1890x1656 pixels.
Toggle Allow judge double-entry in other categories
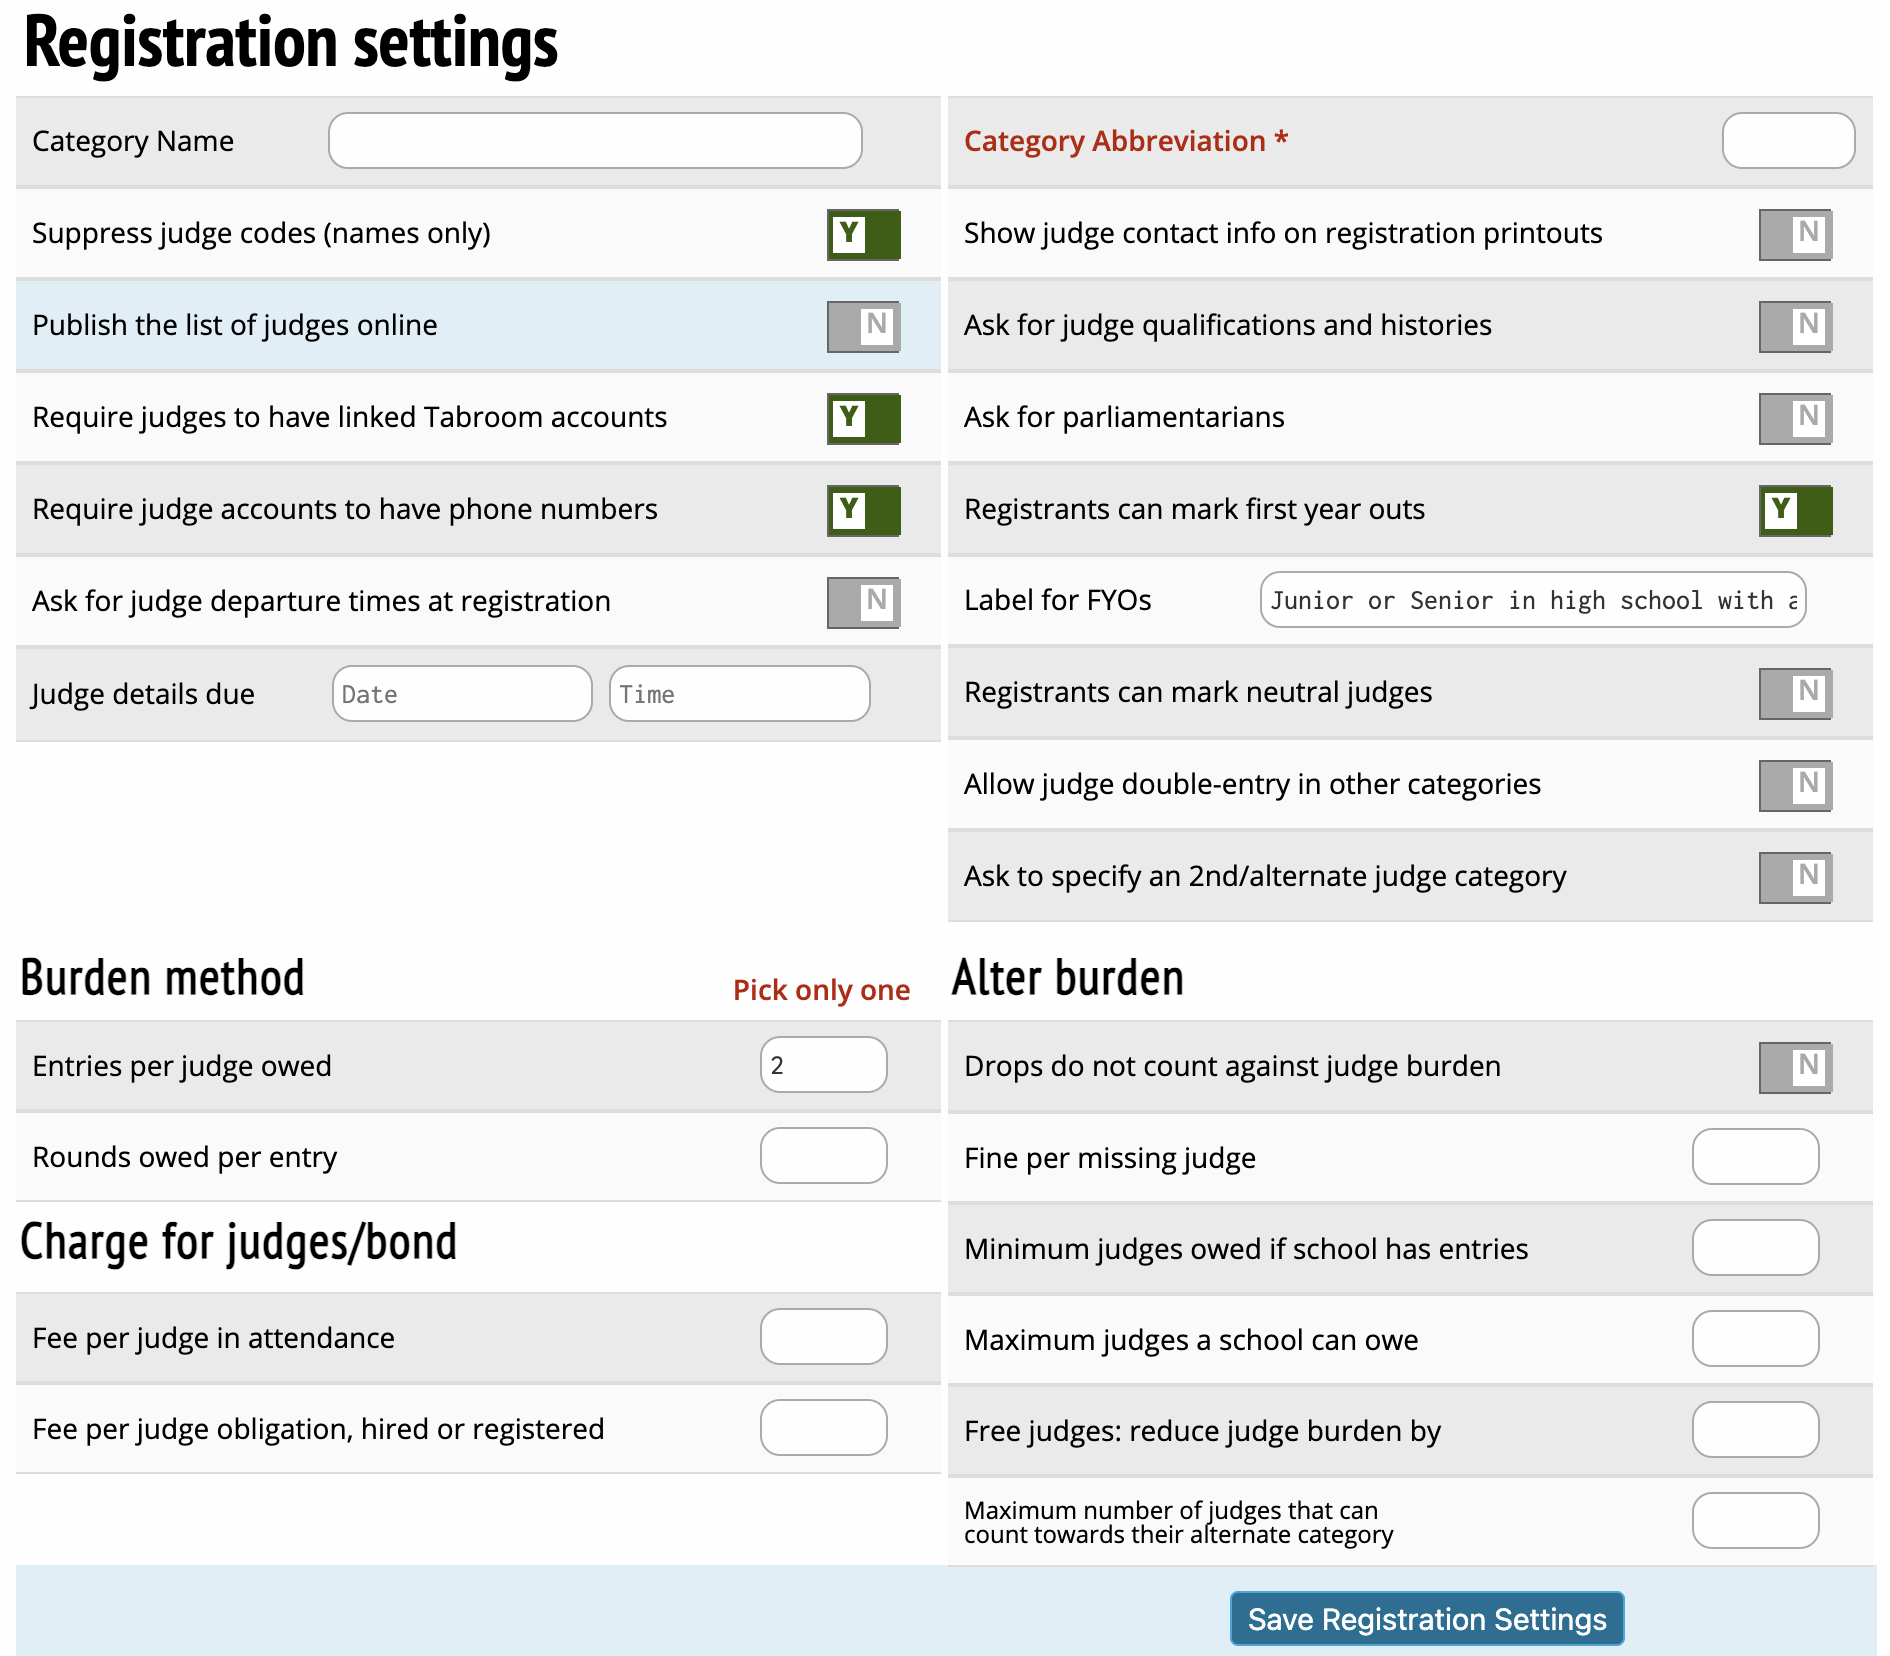tap(1795, 785)
